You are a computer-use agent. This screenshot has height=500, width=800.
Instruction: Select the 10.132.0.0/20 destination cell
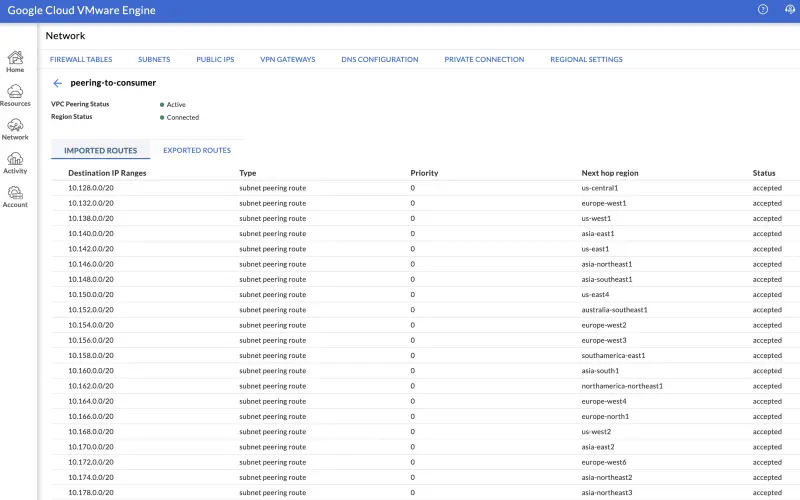(x=91, y=203)
